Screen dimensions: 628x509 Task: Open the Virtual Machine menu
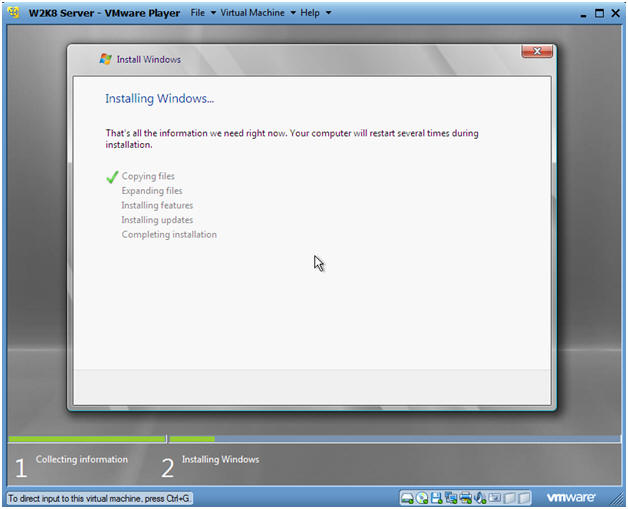252,13
